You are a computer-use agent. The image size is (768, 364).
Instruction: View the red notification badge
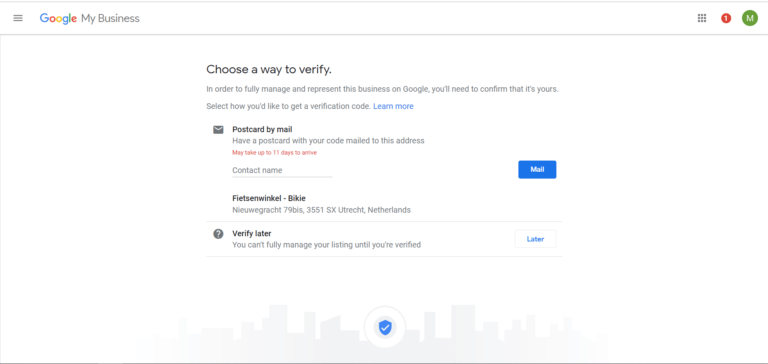tap(726, 18)
